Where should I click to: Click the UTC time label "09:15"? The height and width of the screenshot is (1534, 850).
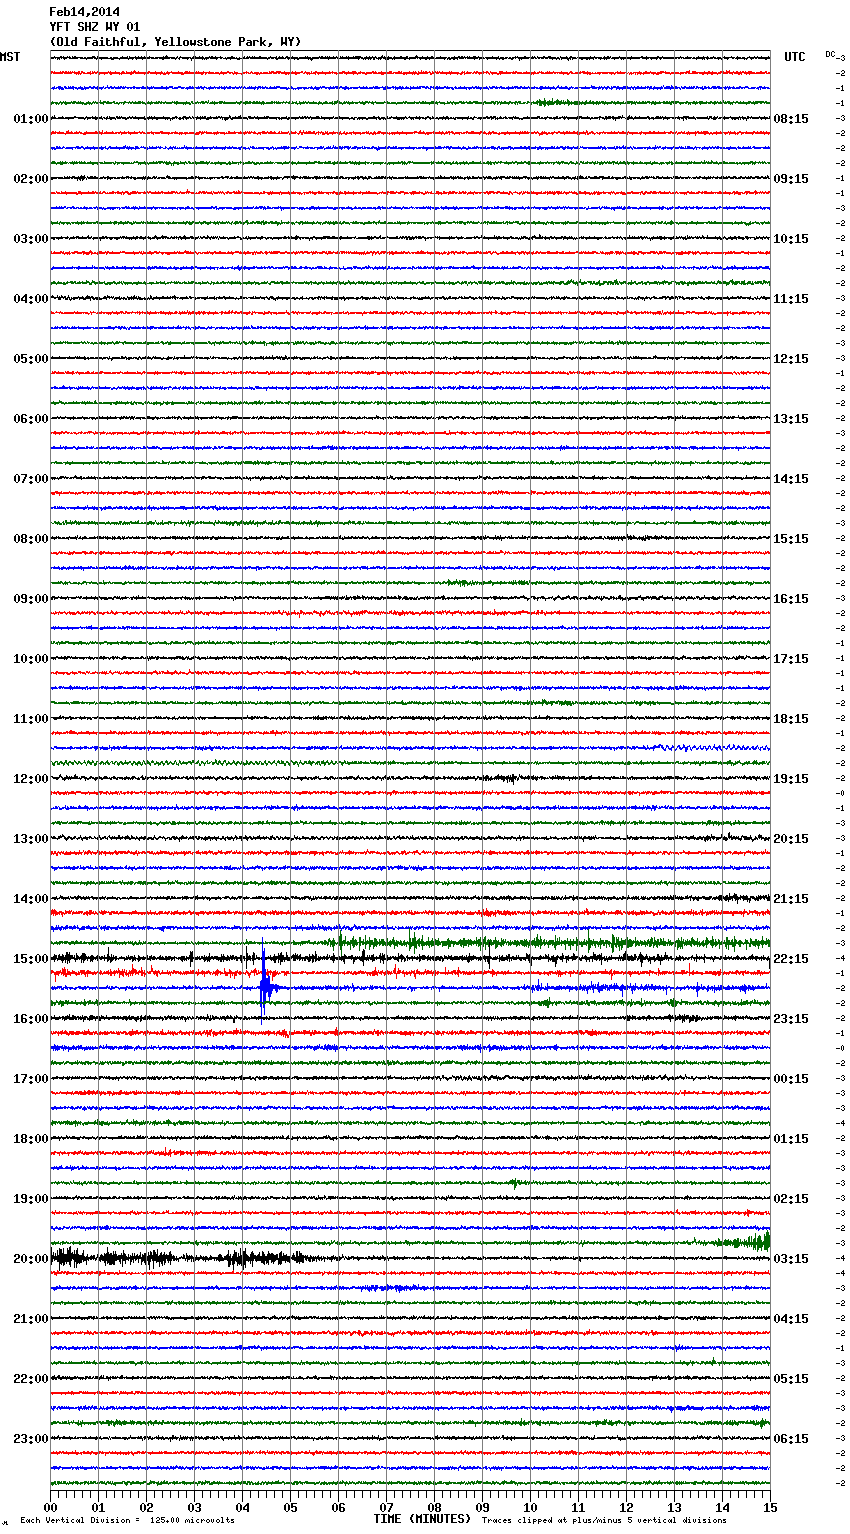click(791, 179)
